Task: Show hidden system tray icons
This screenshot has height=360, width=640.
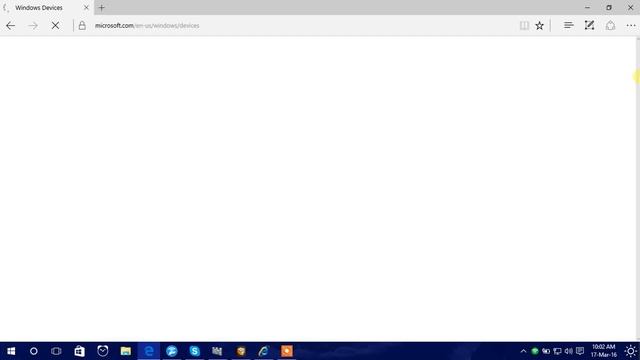Action: point(523,351)
